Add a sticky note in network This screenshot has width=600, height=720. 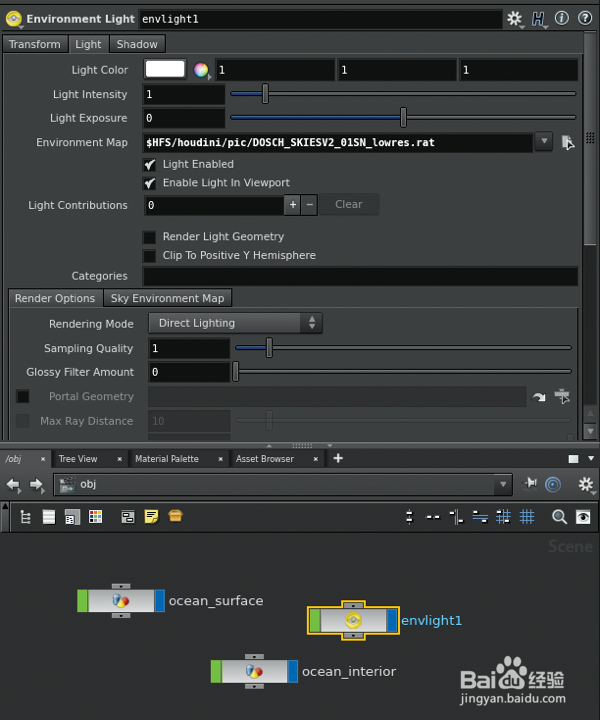152,517
